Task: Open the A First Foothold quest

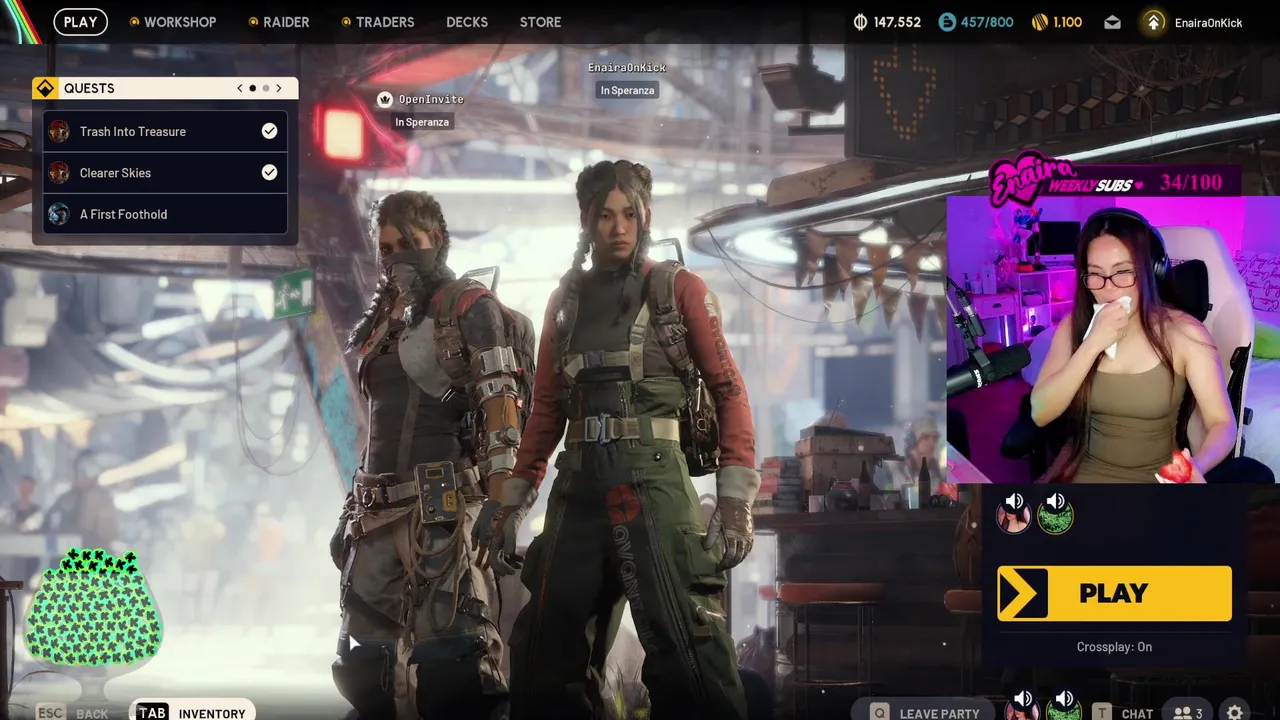Action: 165,214
